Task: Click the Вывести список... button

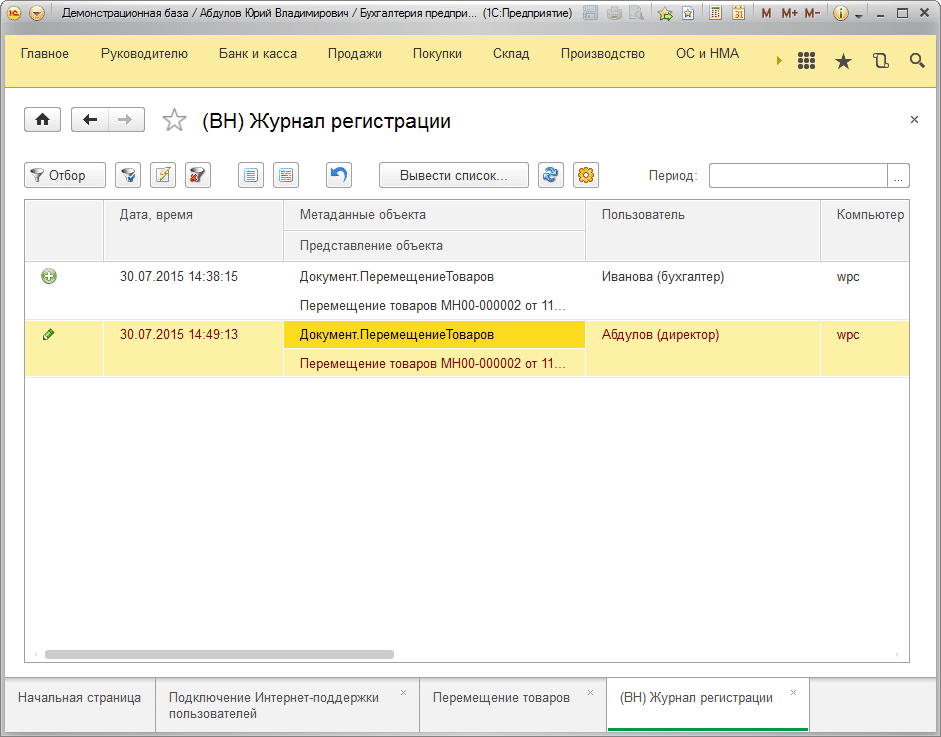Action: [x=454, y=175]
